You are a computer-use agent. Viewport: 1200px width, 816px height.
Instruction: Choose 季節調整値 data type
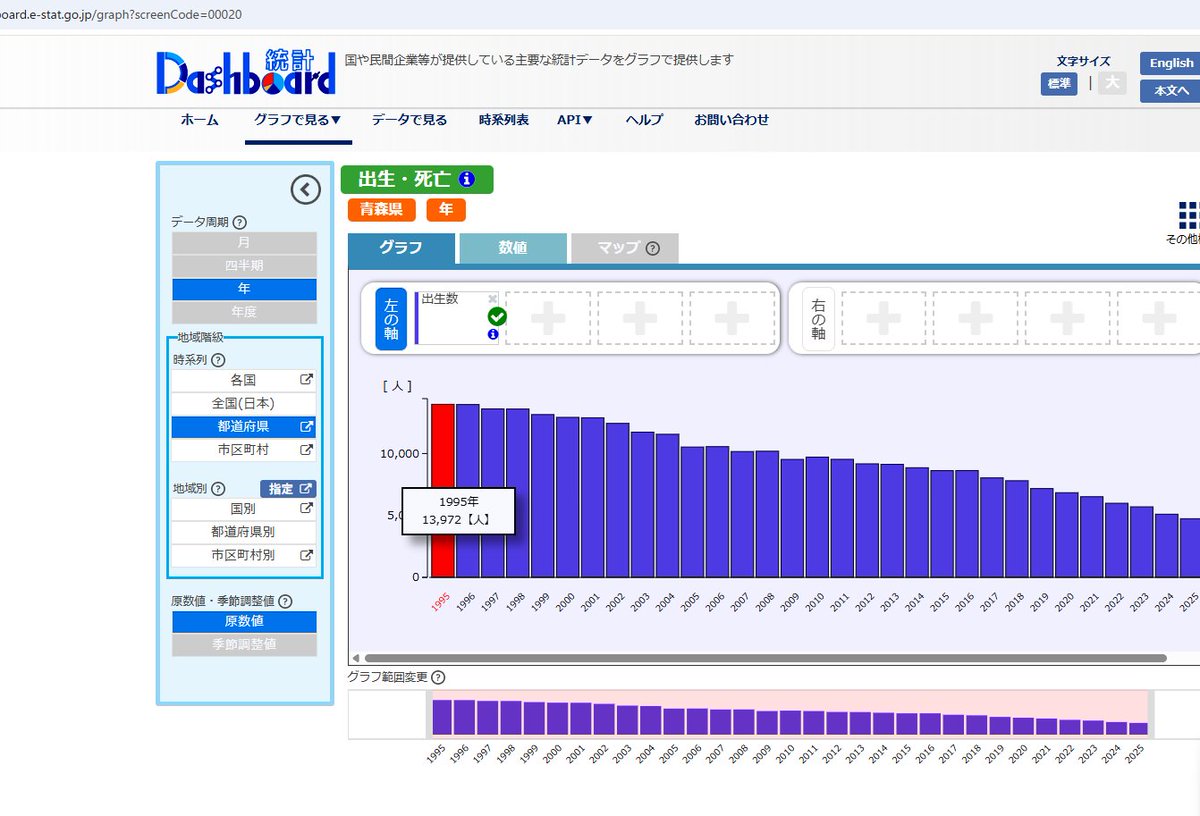[244, 645]
